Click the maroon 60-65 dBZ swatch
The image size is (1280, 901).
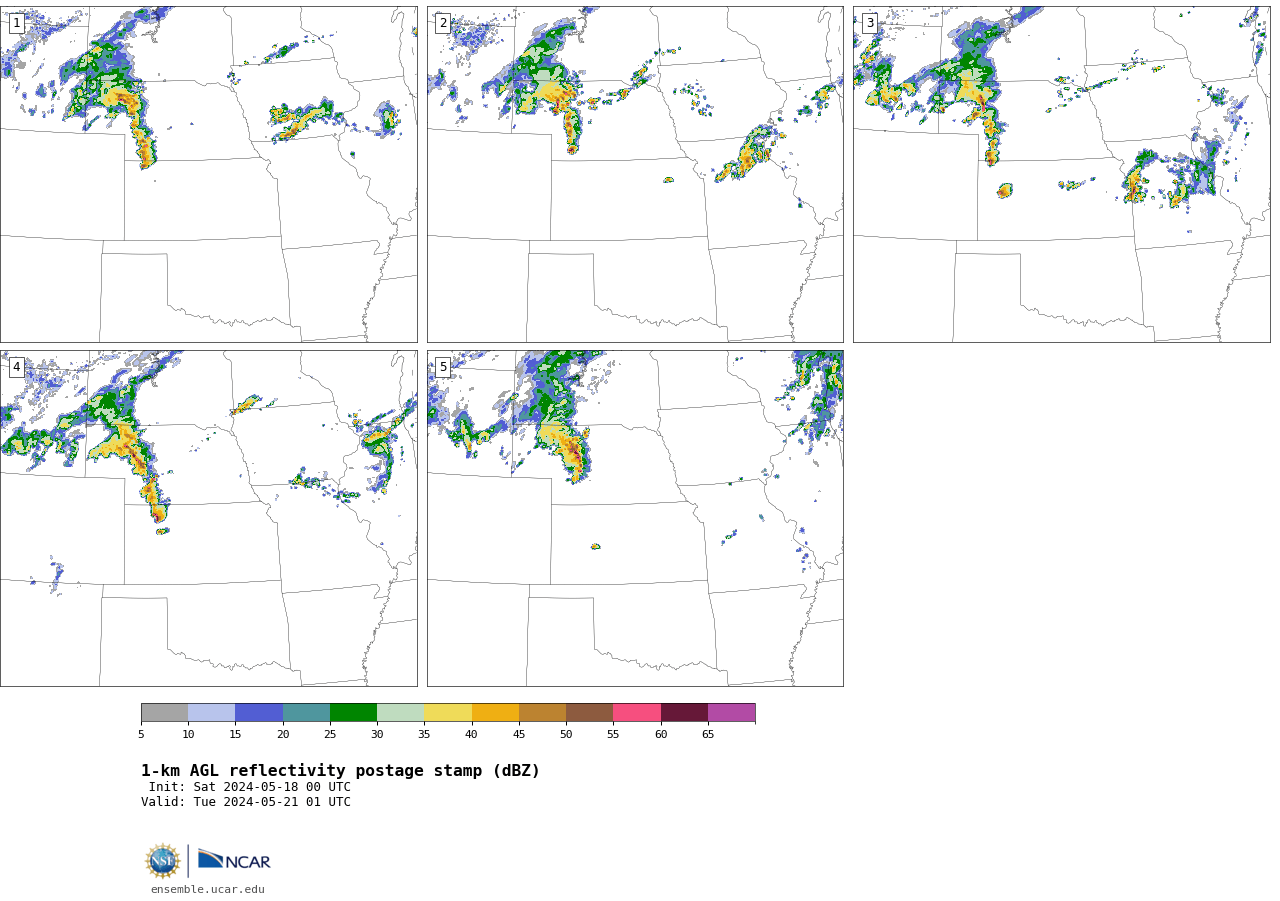coord(684,713)
